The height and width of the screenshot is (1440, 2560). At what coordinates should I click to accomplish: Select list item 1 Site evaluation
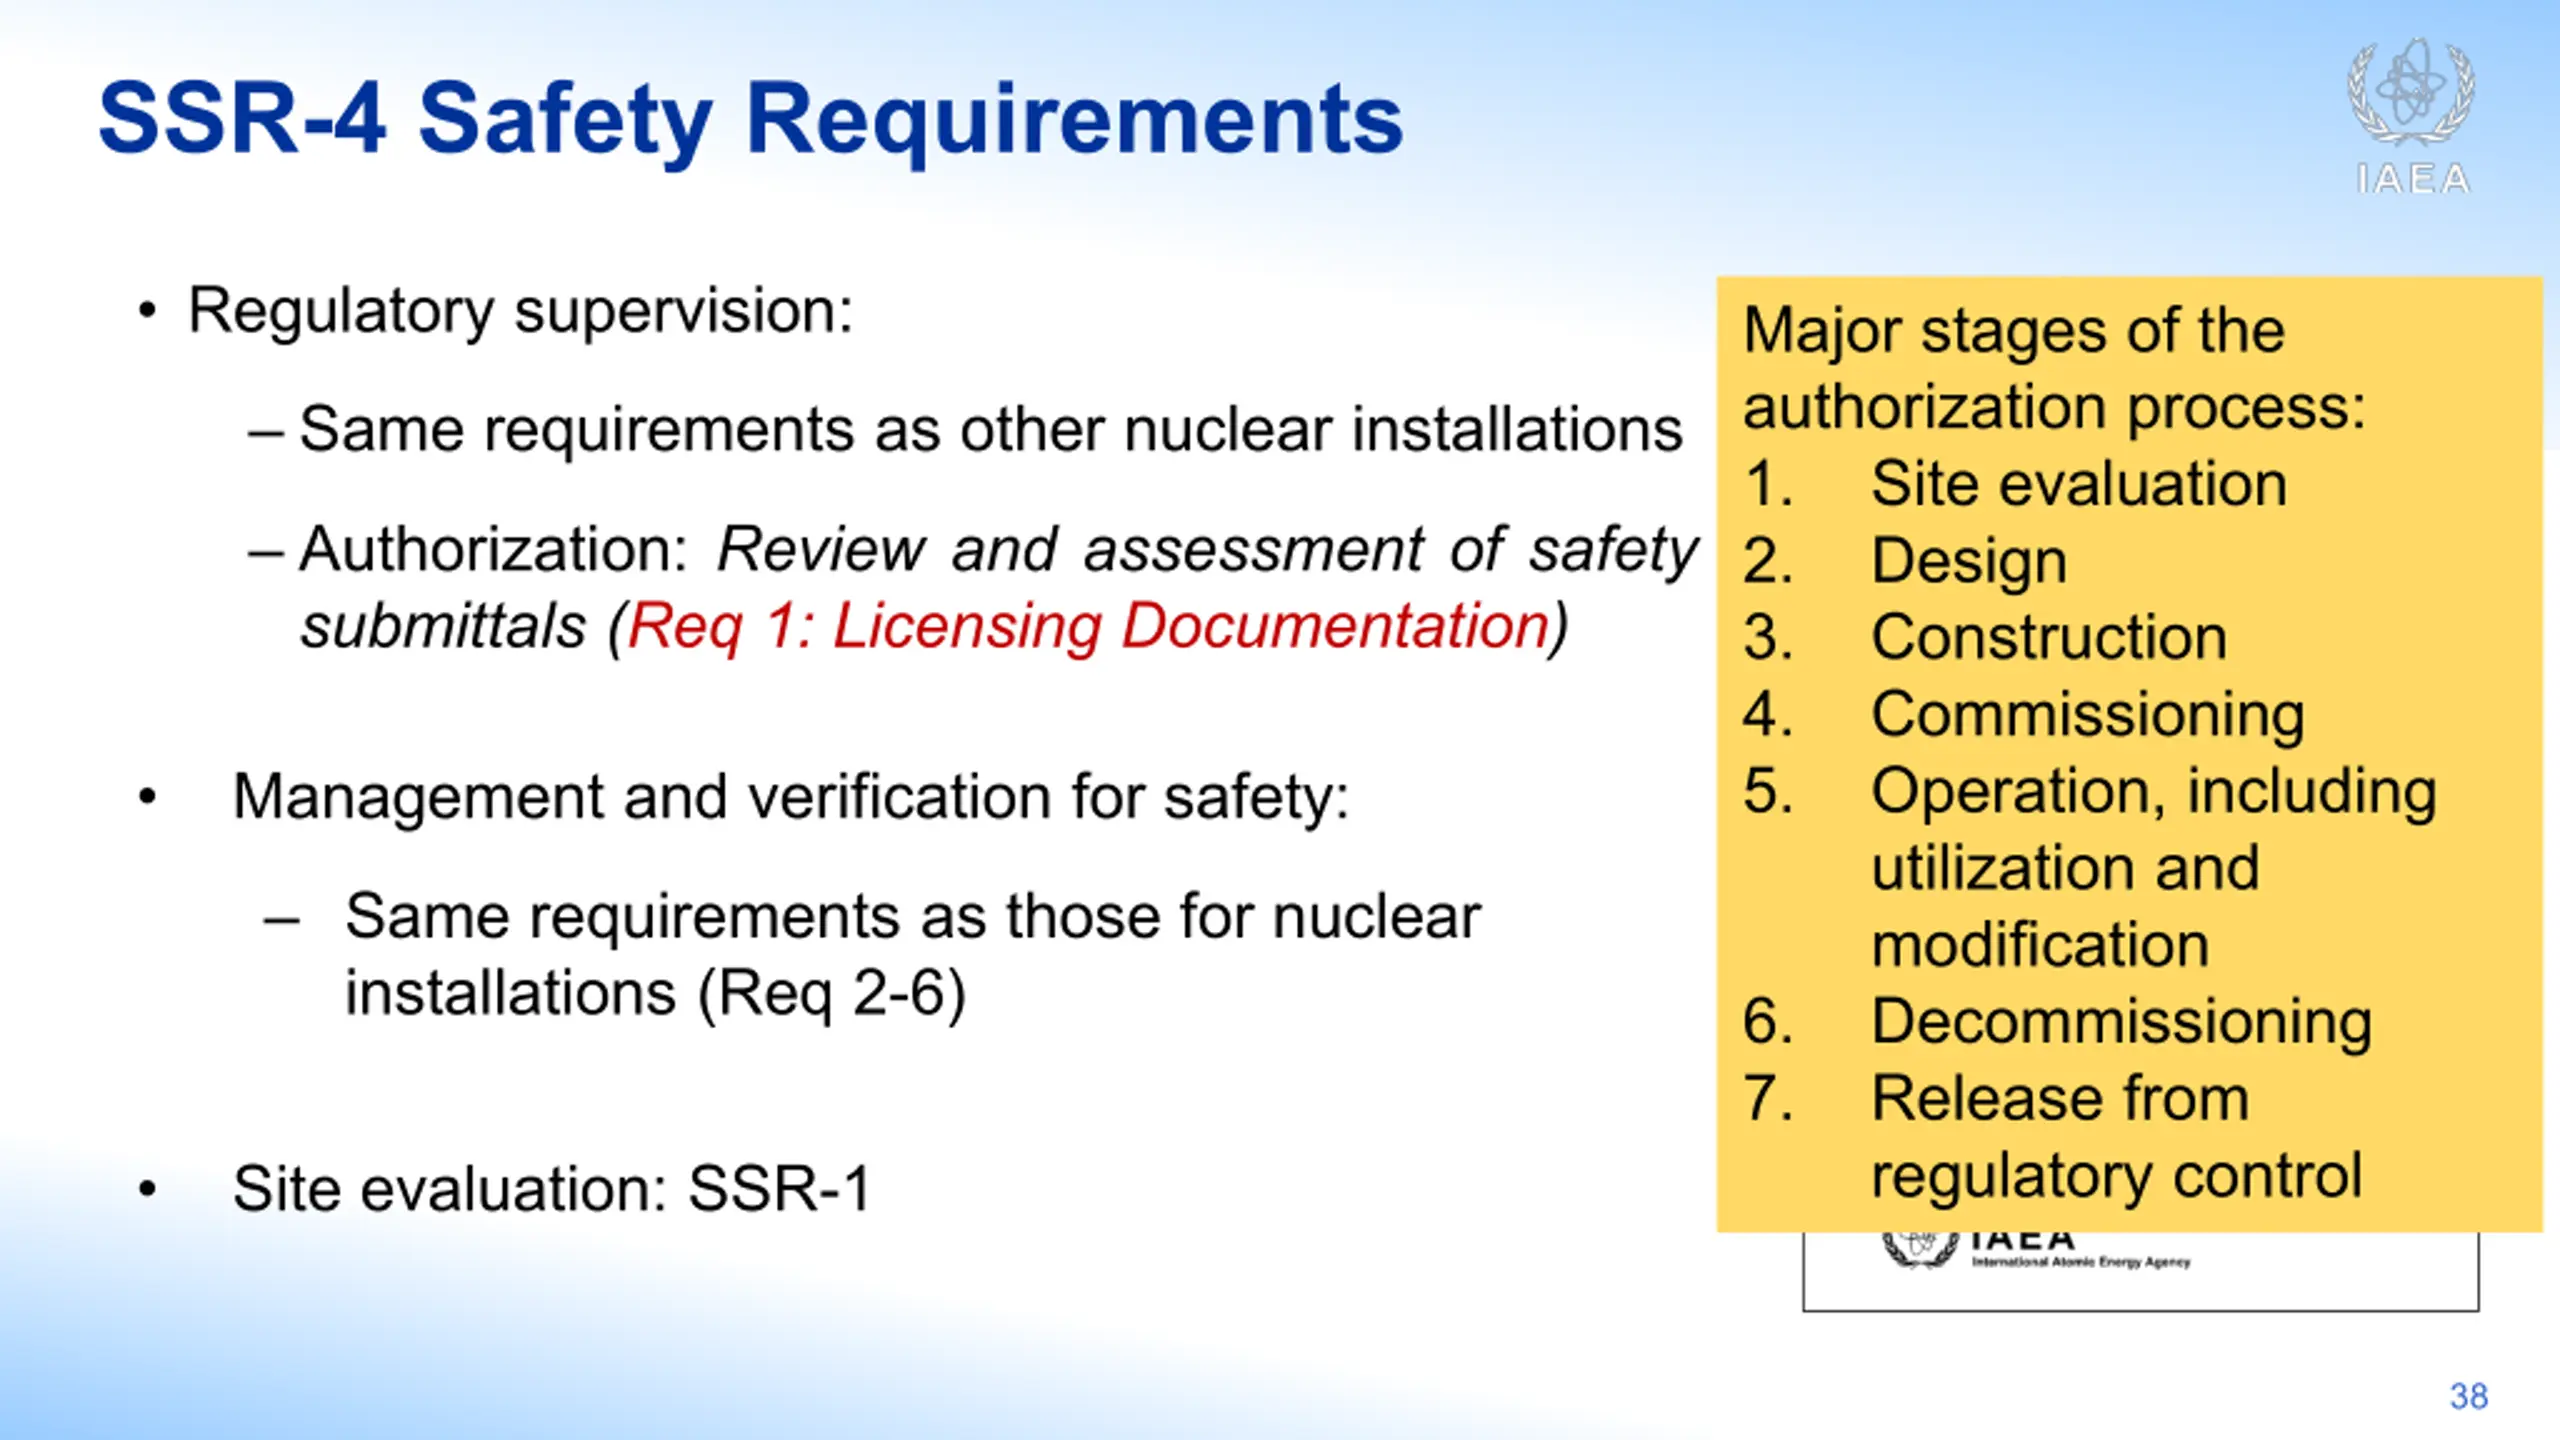click(x=2015, y=485)
